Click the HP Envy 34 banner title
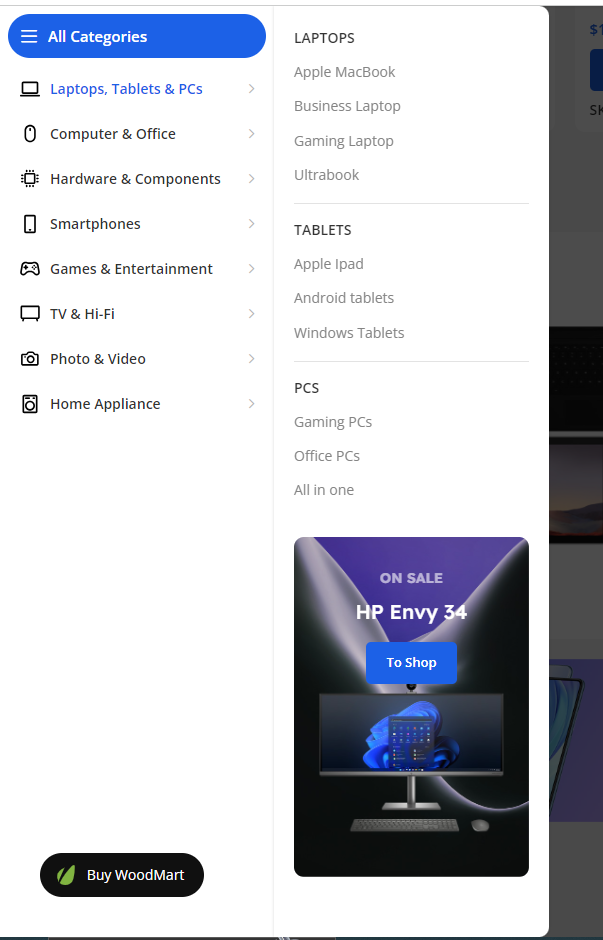This screenshot has width=603, height=940. pyautogui.click(x=411, y=612)
